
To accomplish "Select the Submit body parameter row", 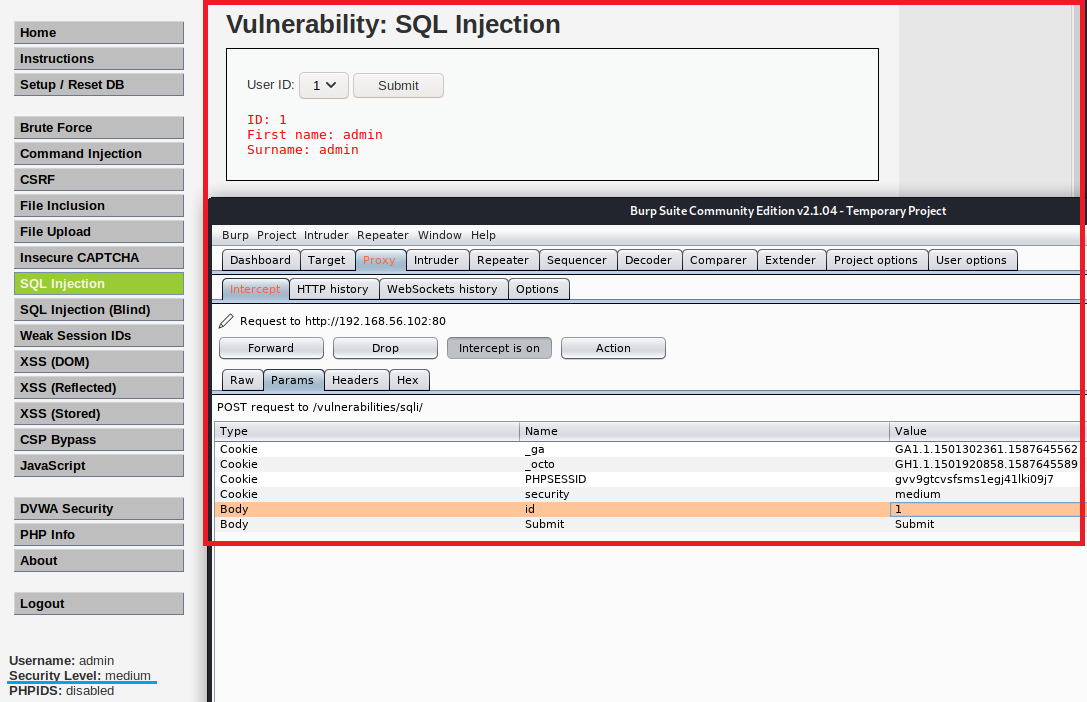I will [648, 524].
